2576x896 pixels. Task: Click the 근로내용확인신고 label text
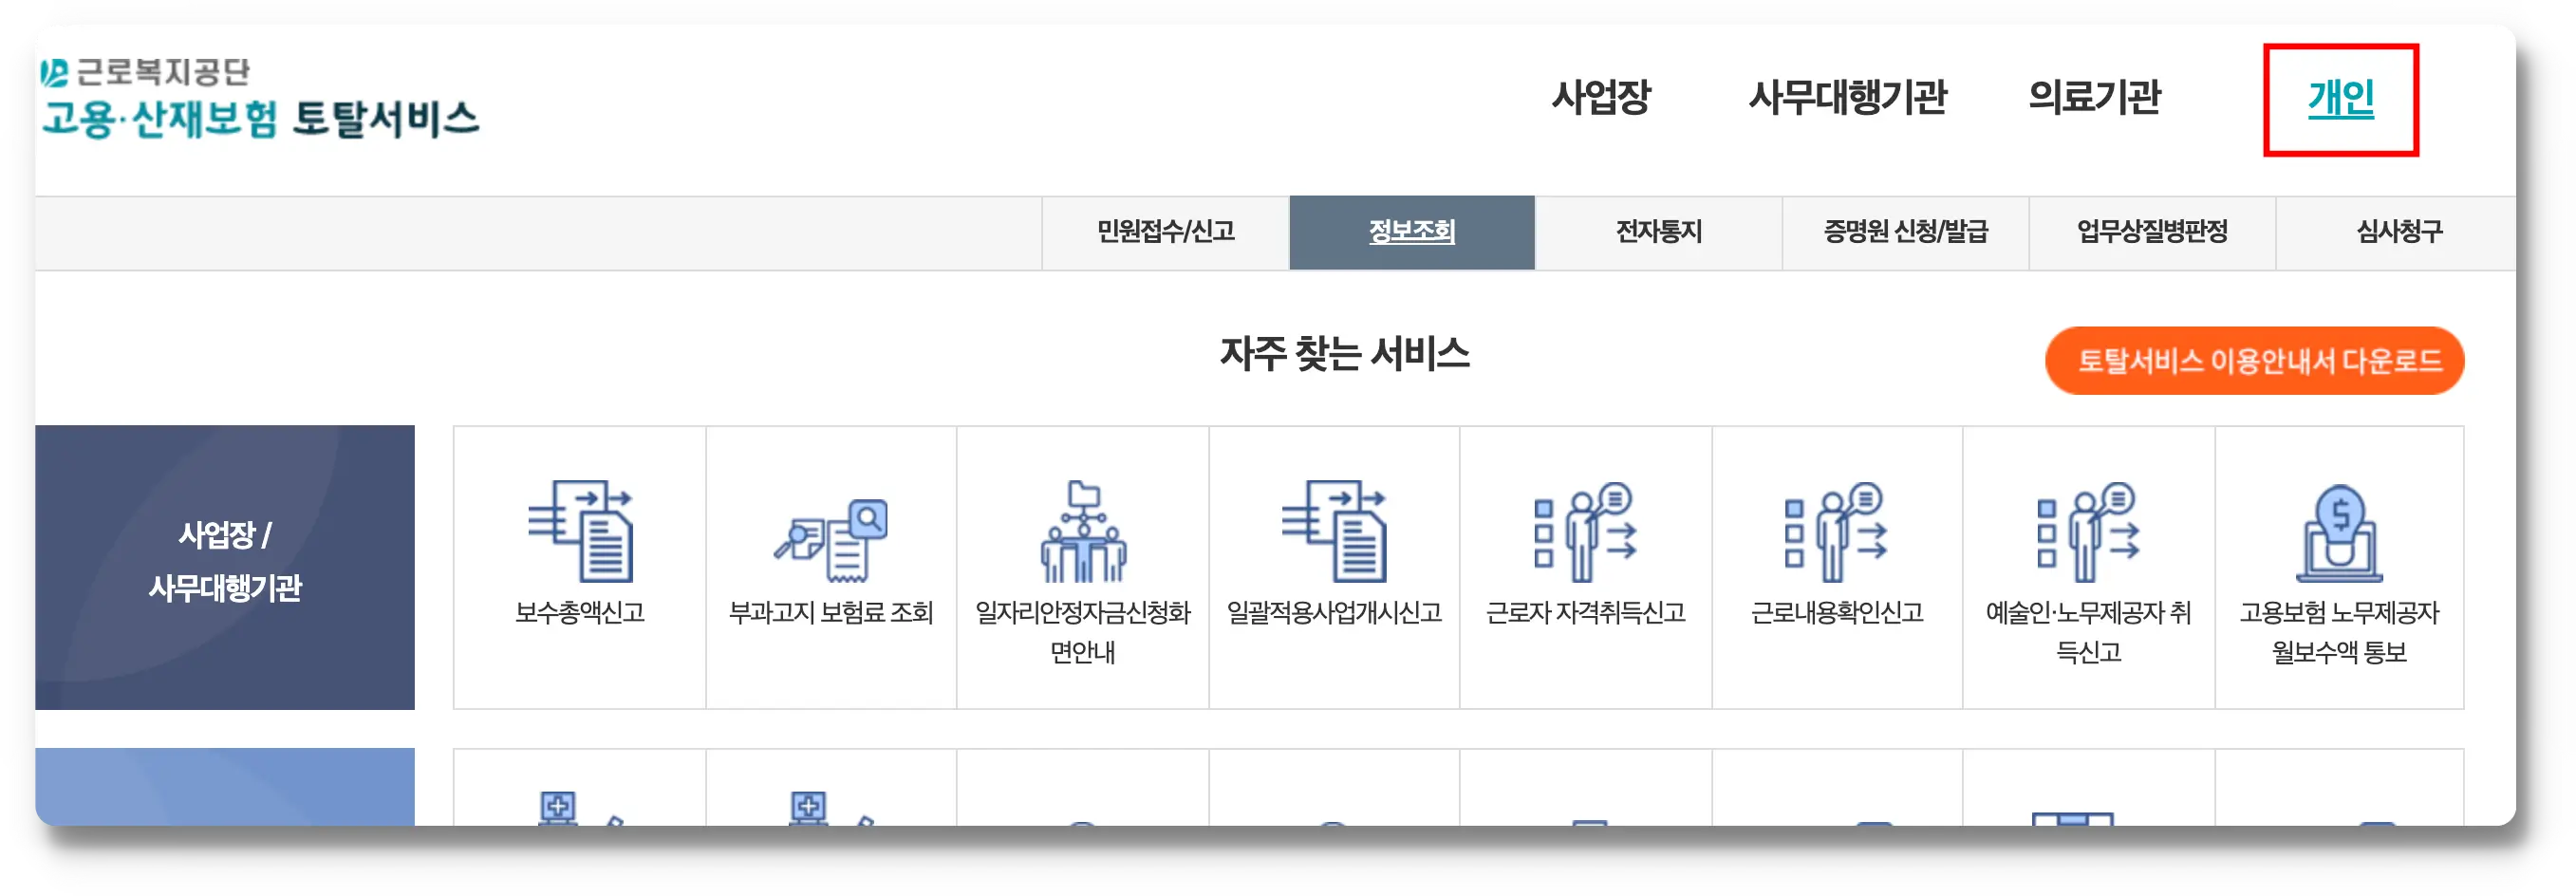click(x=1836, y=612)
